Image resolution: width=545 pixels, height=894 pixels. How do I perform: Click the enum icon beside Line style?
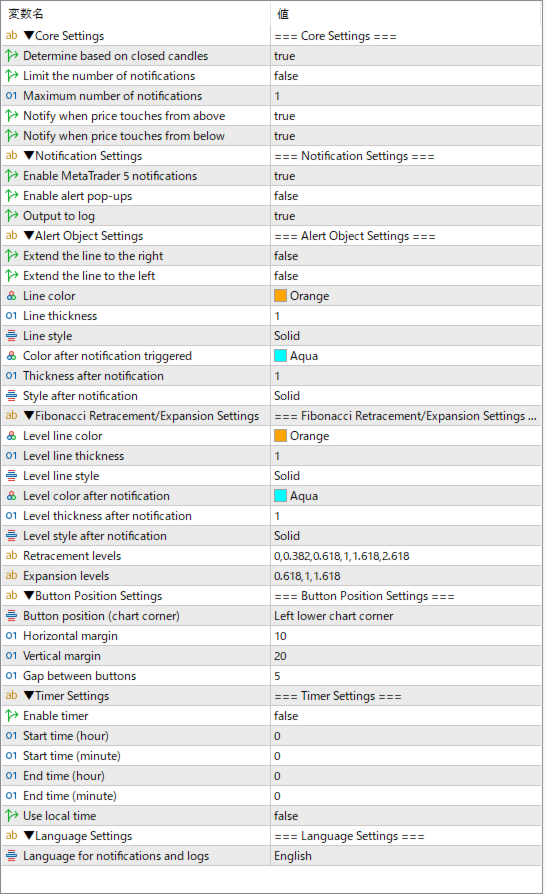pos(11,336)
